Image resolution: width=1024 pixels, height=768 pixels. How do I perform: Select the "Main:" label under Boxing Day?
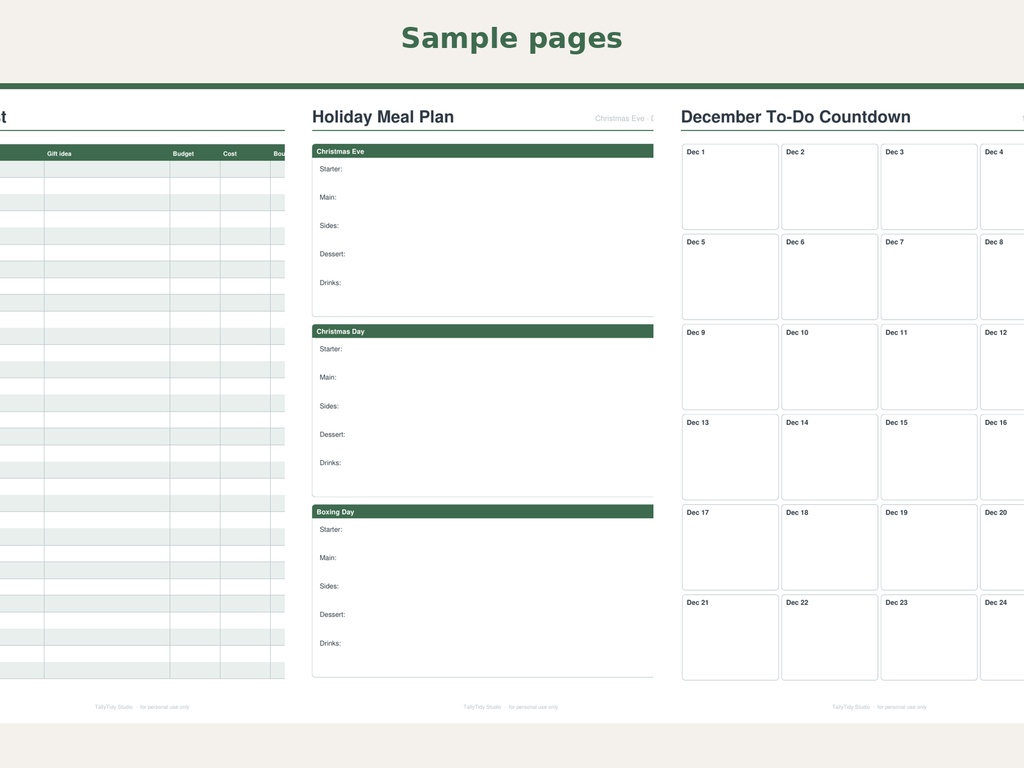(x=328, y=558)
